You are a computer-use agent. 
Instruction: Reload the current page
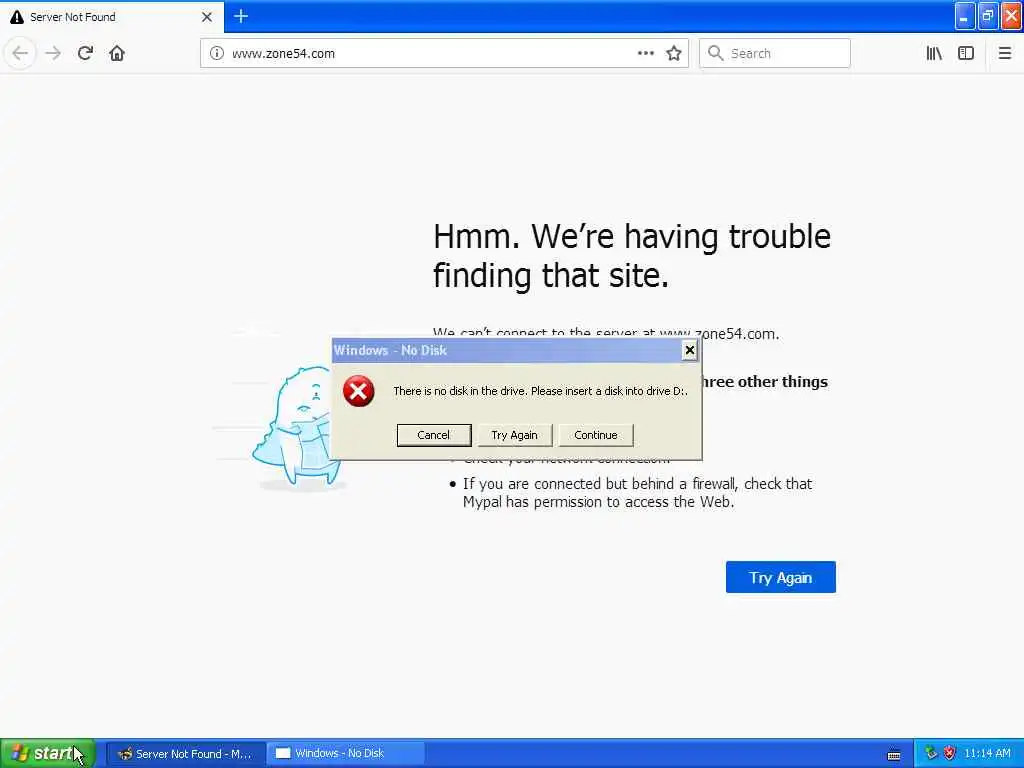pyautogui.click(x=85, y=53)
